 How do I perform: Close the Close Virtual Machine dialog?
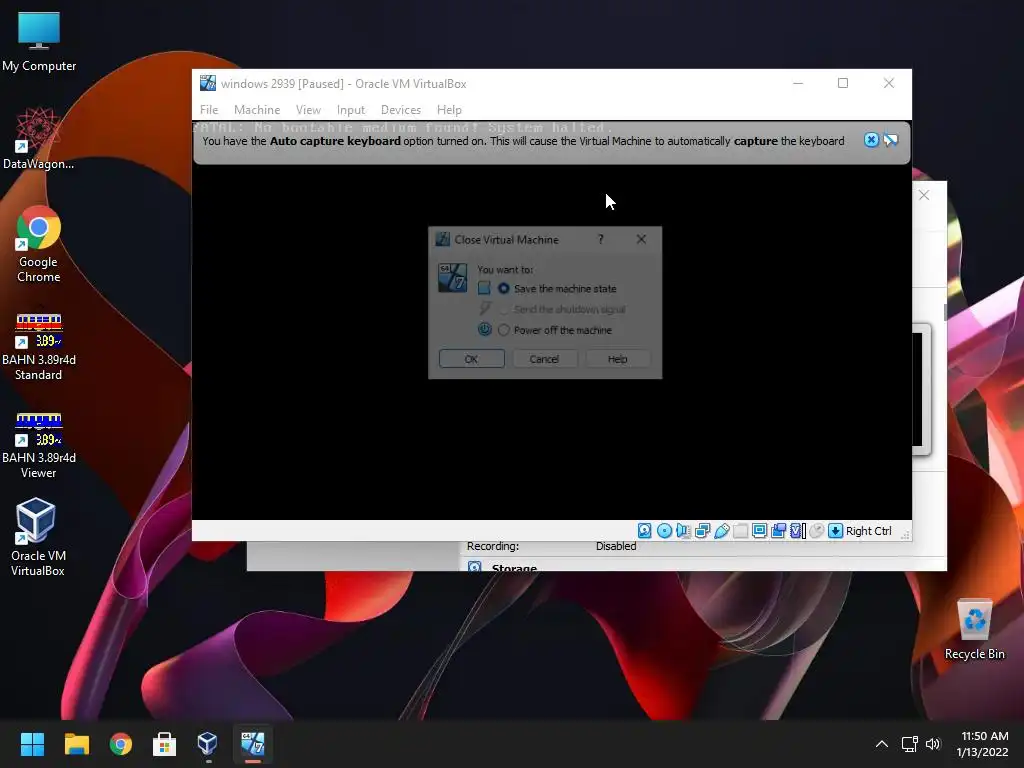pos(641,240)
